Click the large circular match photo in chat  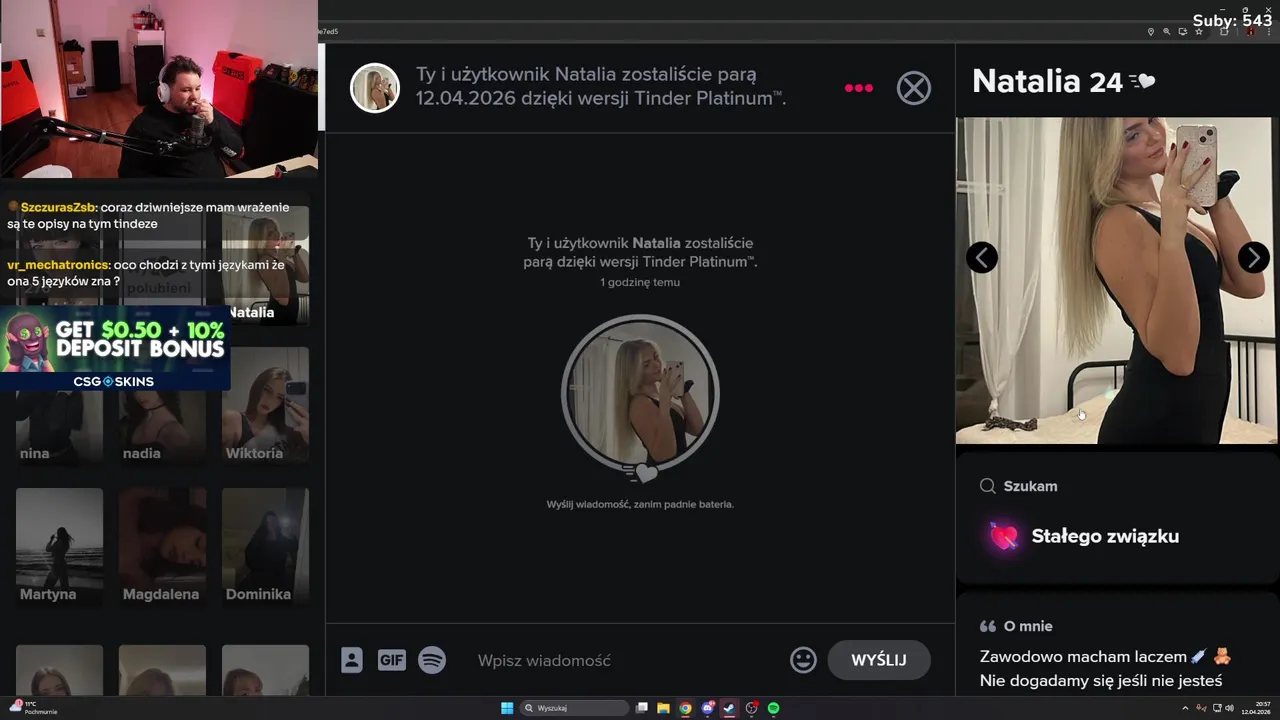pyautogui.click(x=640, y=393)
